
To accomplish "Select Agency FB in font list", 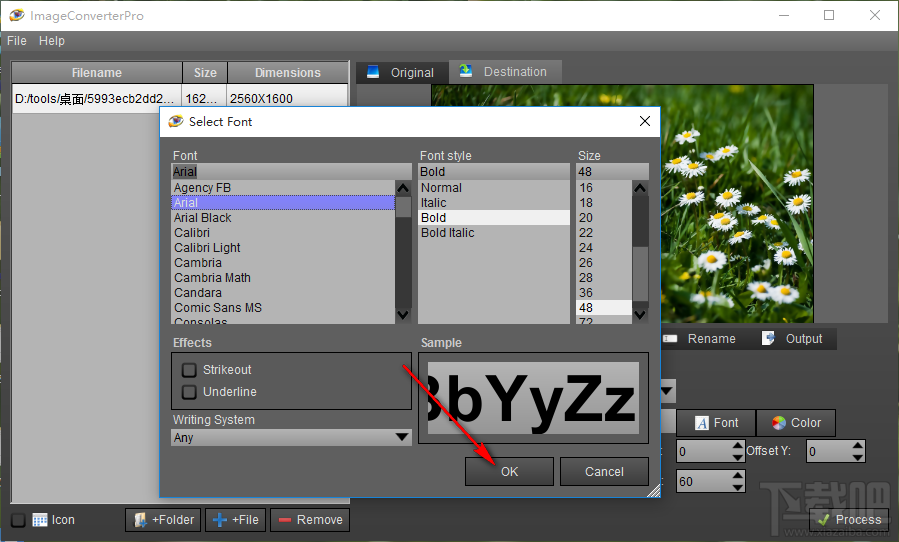I will (283, 188).
